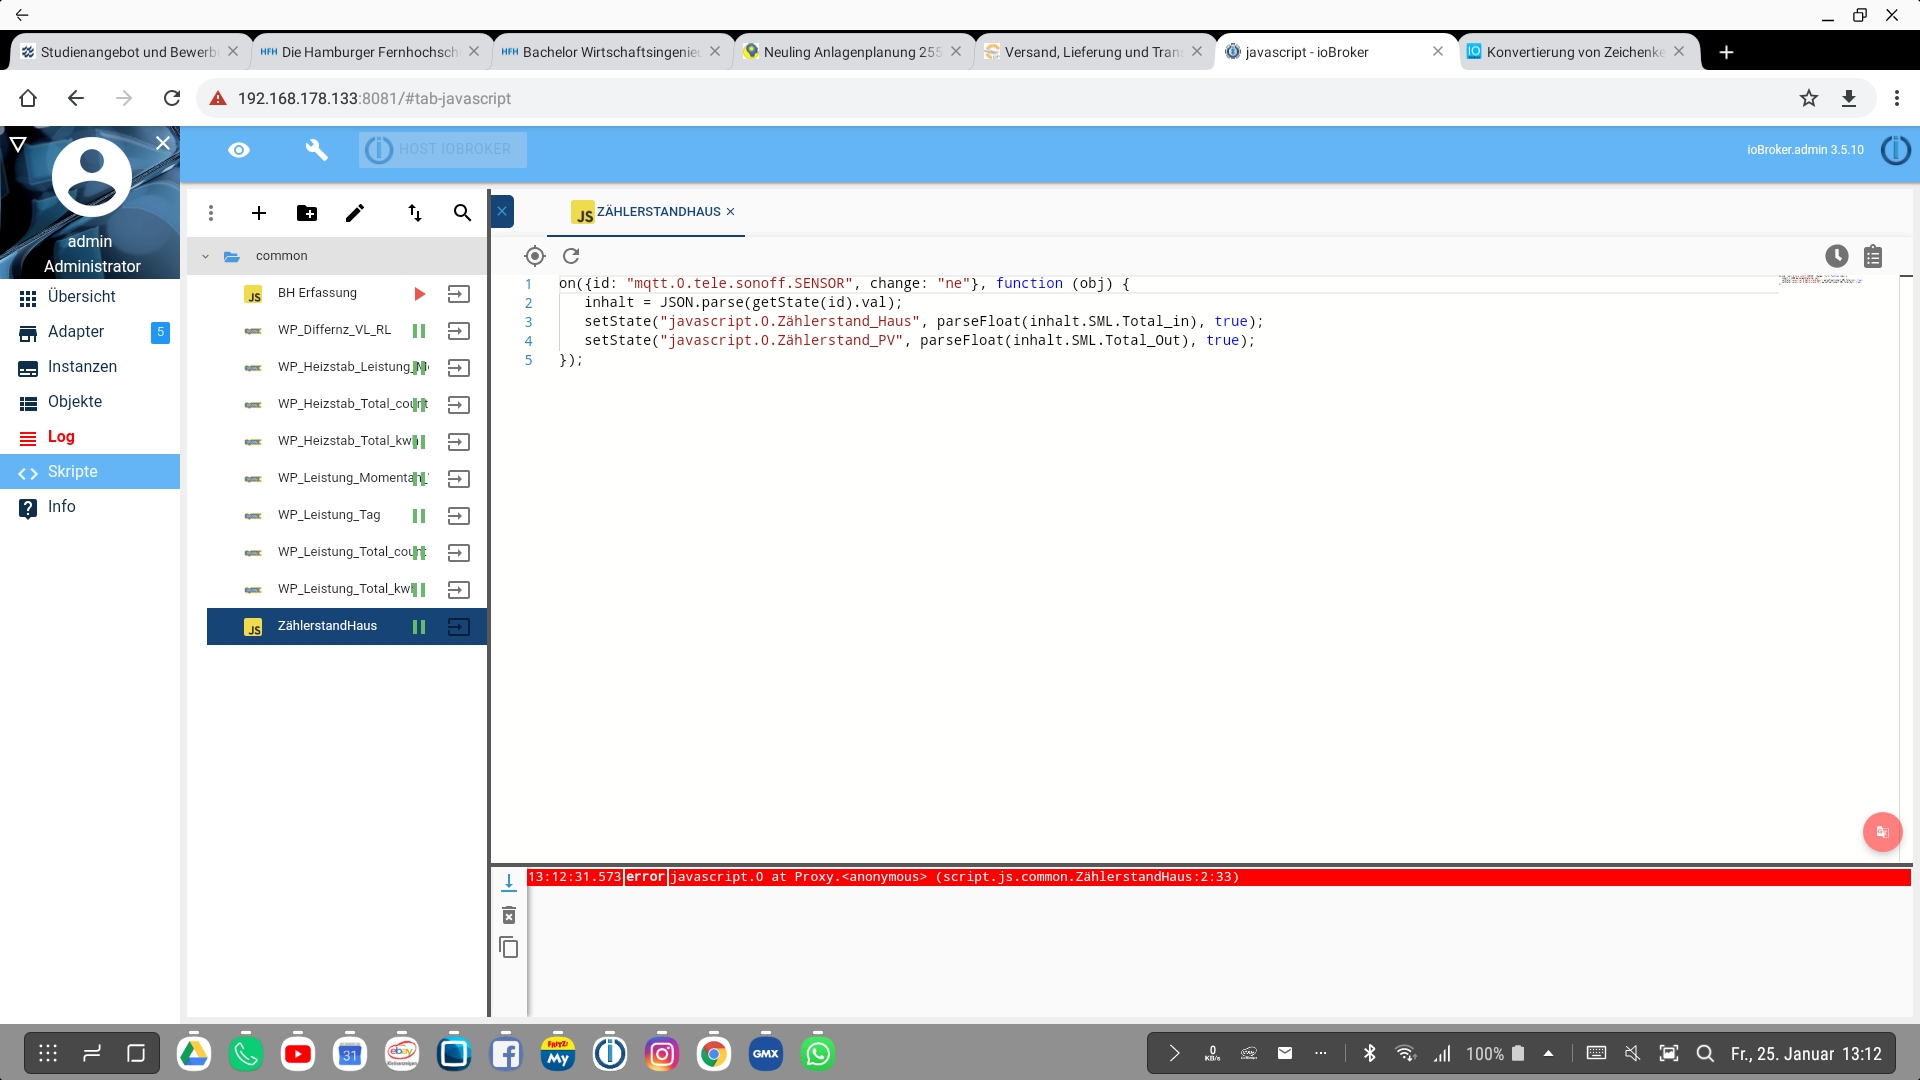Toggle script run state for ZählerstandHaus
The image size is (1920, 1080).
point(419,625)
